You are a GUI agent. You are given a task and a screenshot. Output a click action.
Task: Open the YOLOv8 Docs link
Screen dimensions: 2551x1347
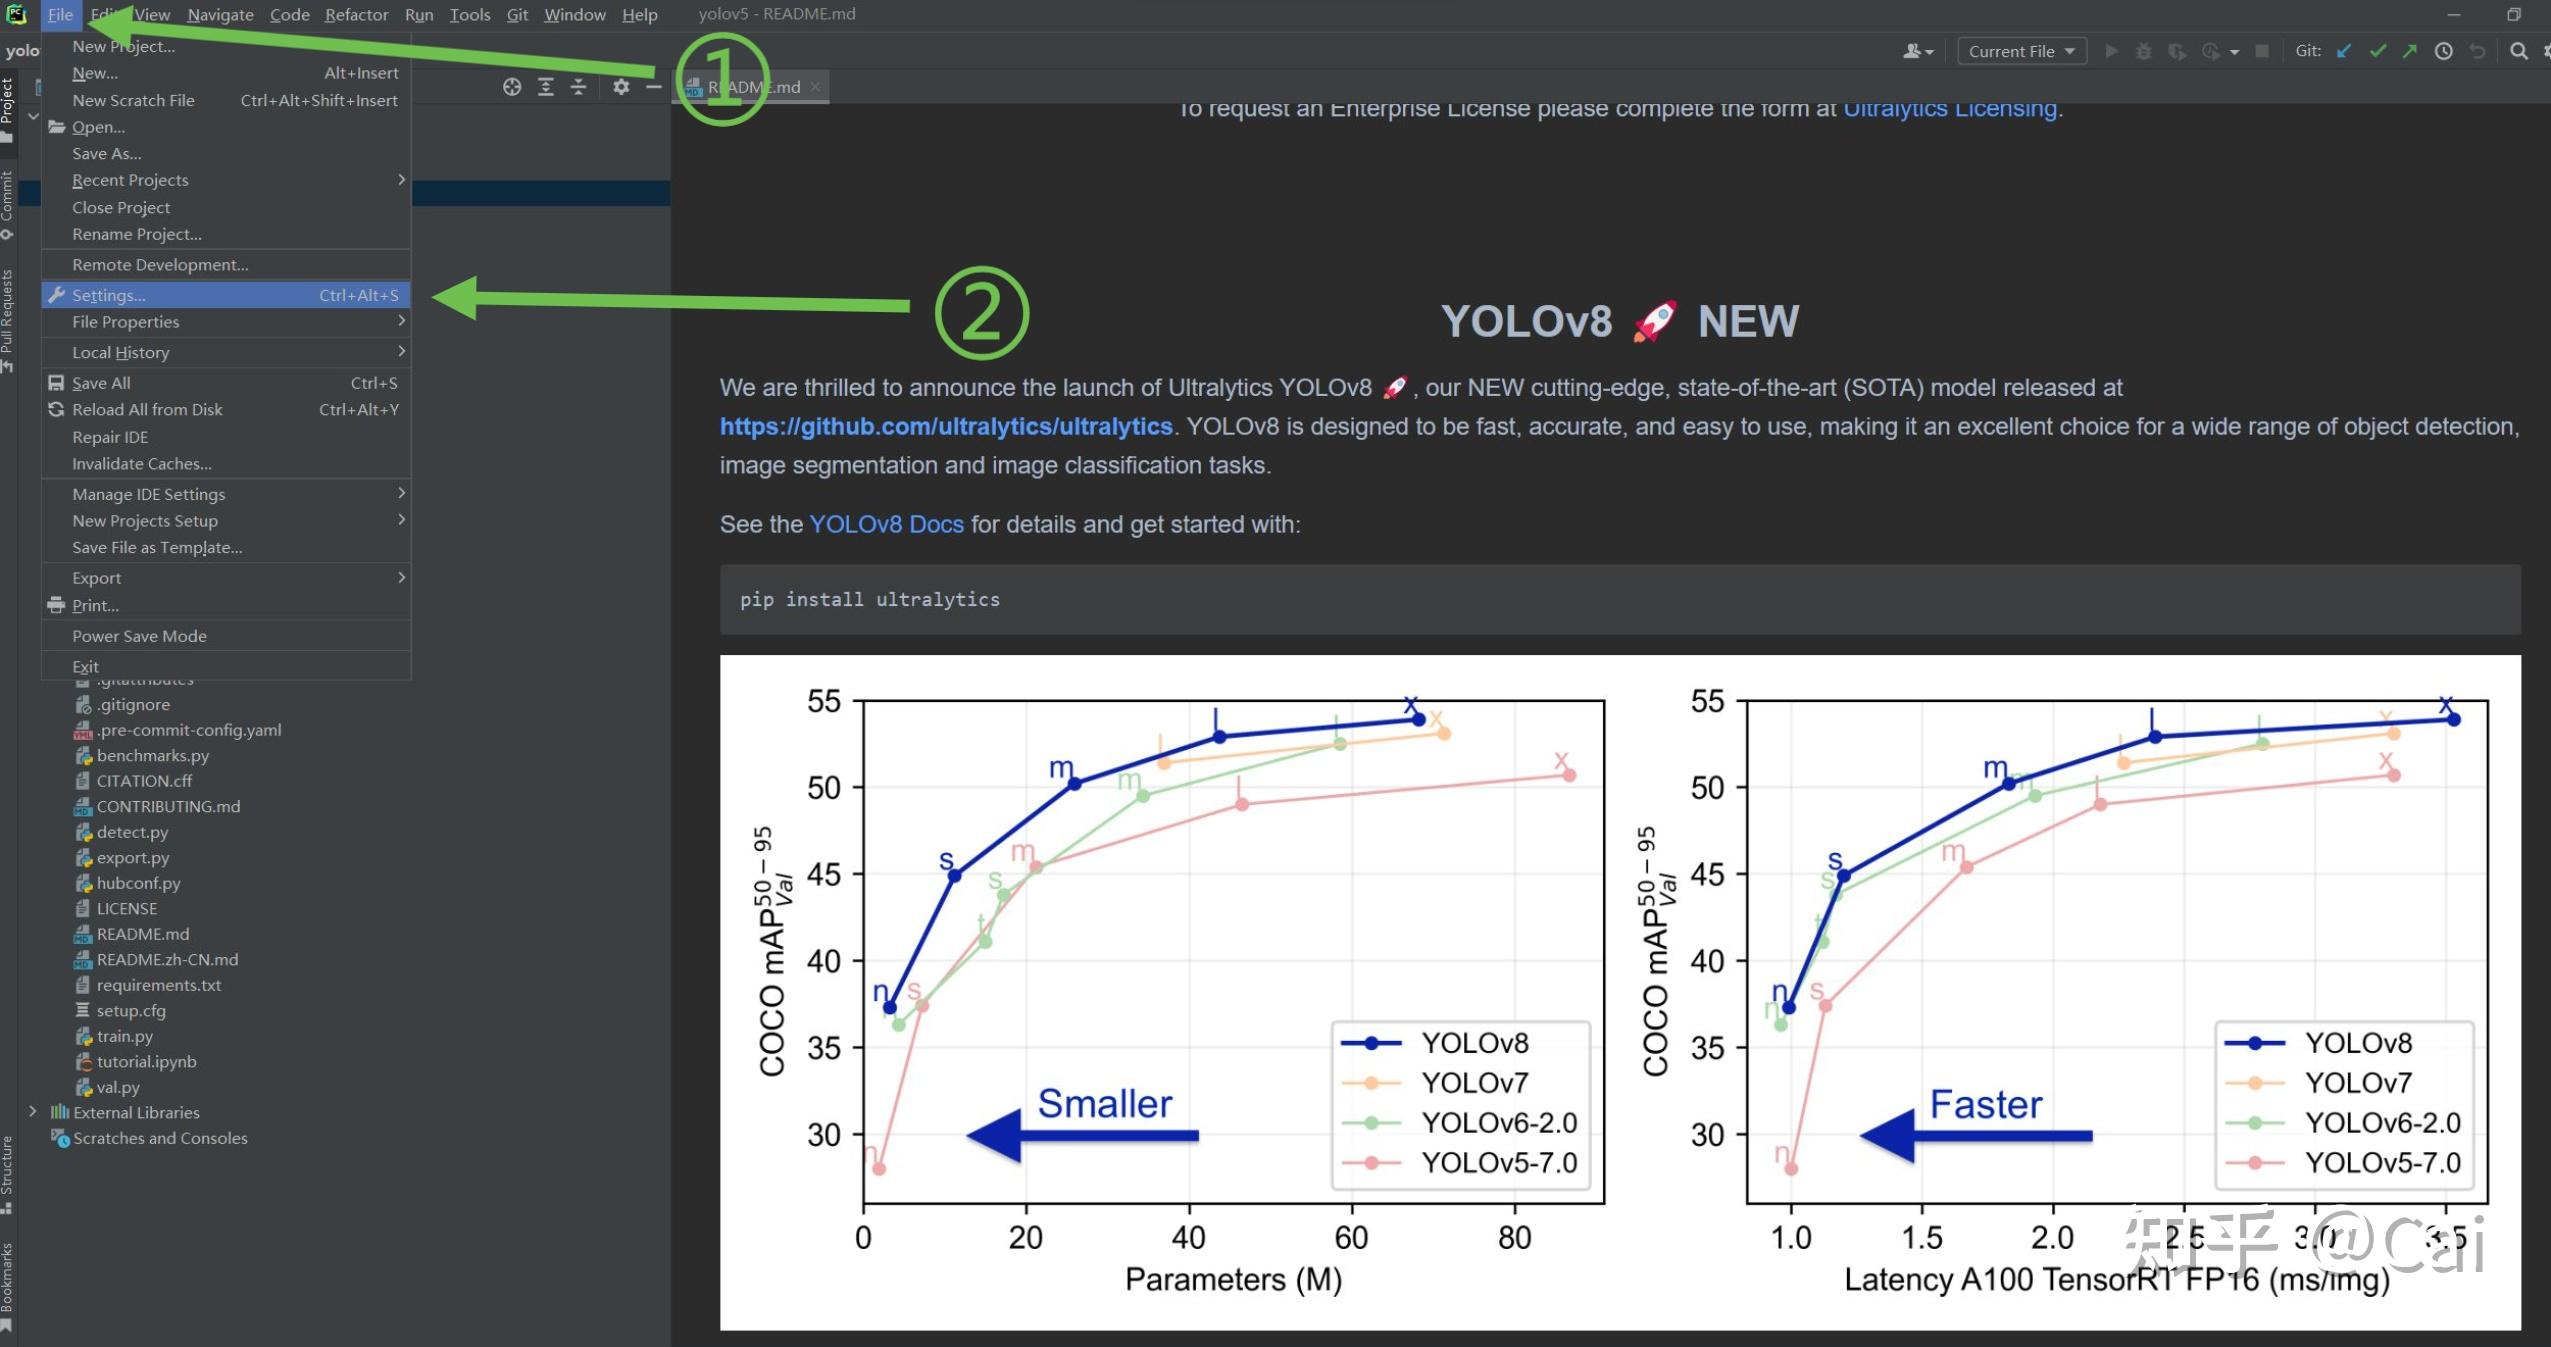(x=885, y=525)
